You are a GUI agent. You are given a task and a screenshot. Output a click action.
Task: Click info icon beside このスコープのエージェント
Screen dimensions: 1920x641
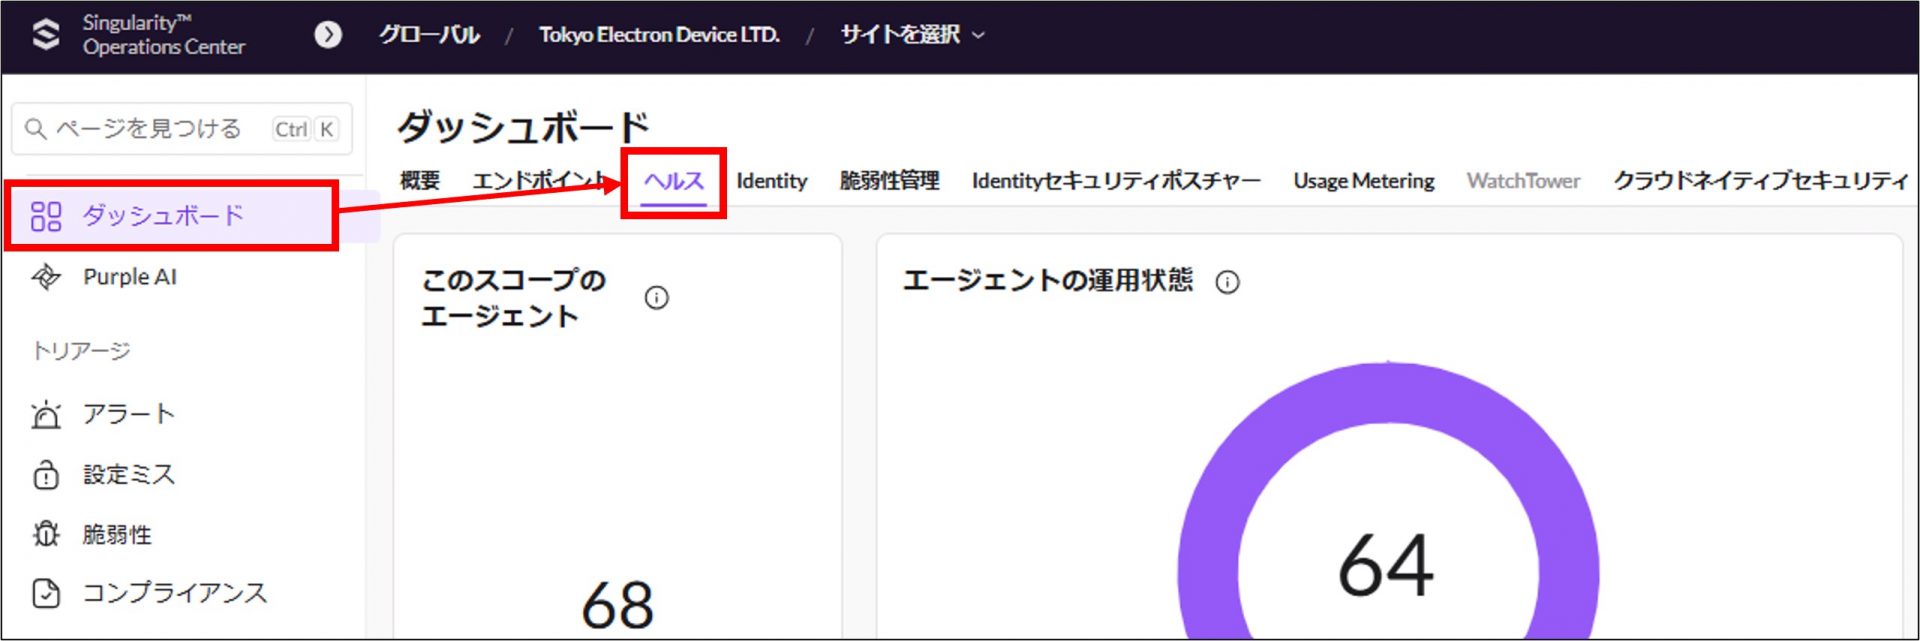(x=656, y=298)
